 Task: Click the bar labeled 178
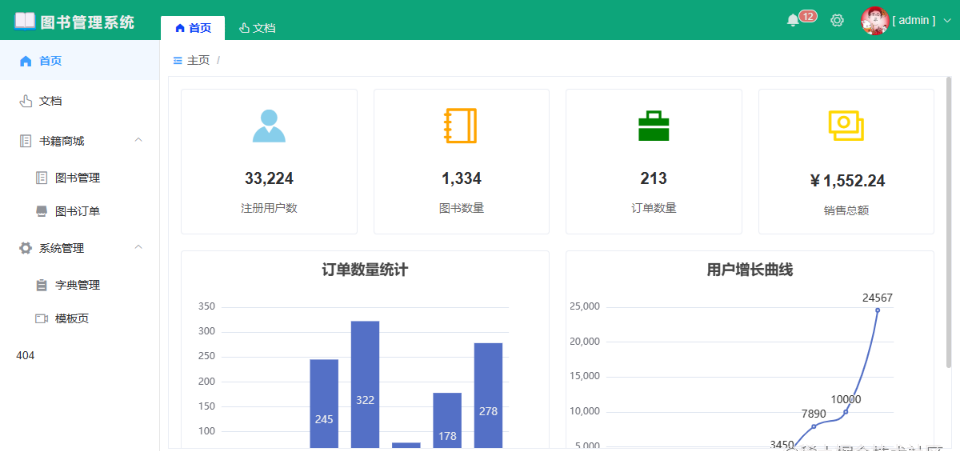pyautogui.click(x=447, y=420)
